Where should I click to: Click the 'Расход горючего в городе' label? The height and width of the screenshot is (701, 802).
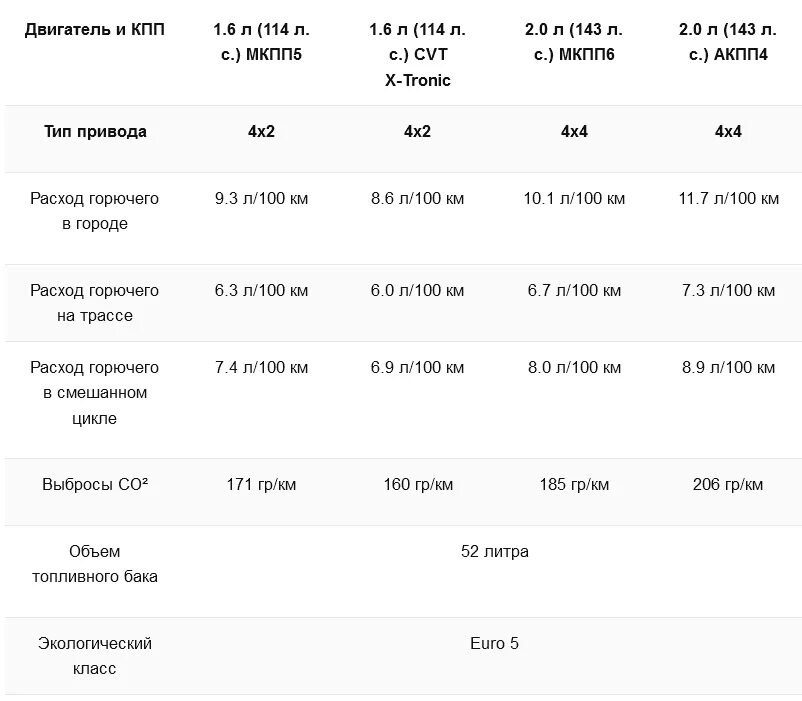94,211
